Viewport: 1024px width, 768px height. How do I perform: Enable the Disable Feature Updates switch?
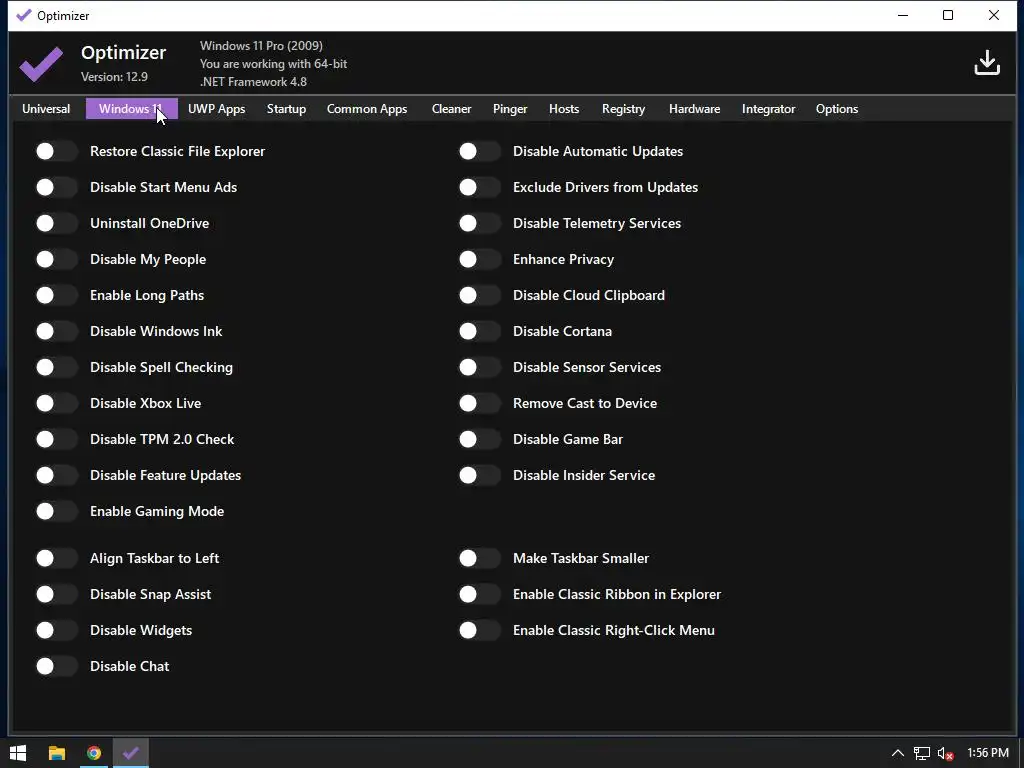point(56,475)
